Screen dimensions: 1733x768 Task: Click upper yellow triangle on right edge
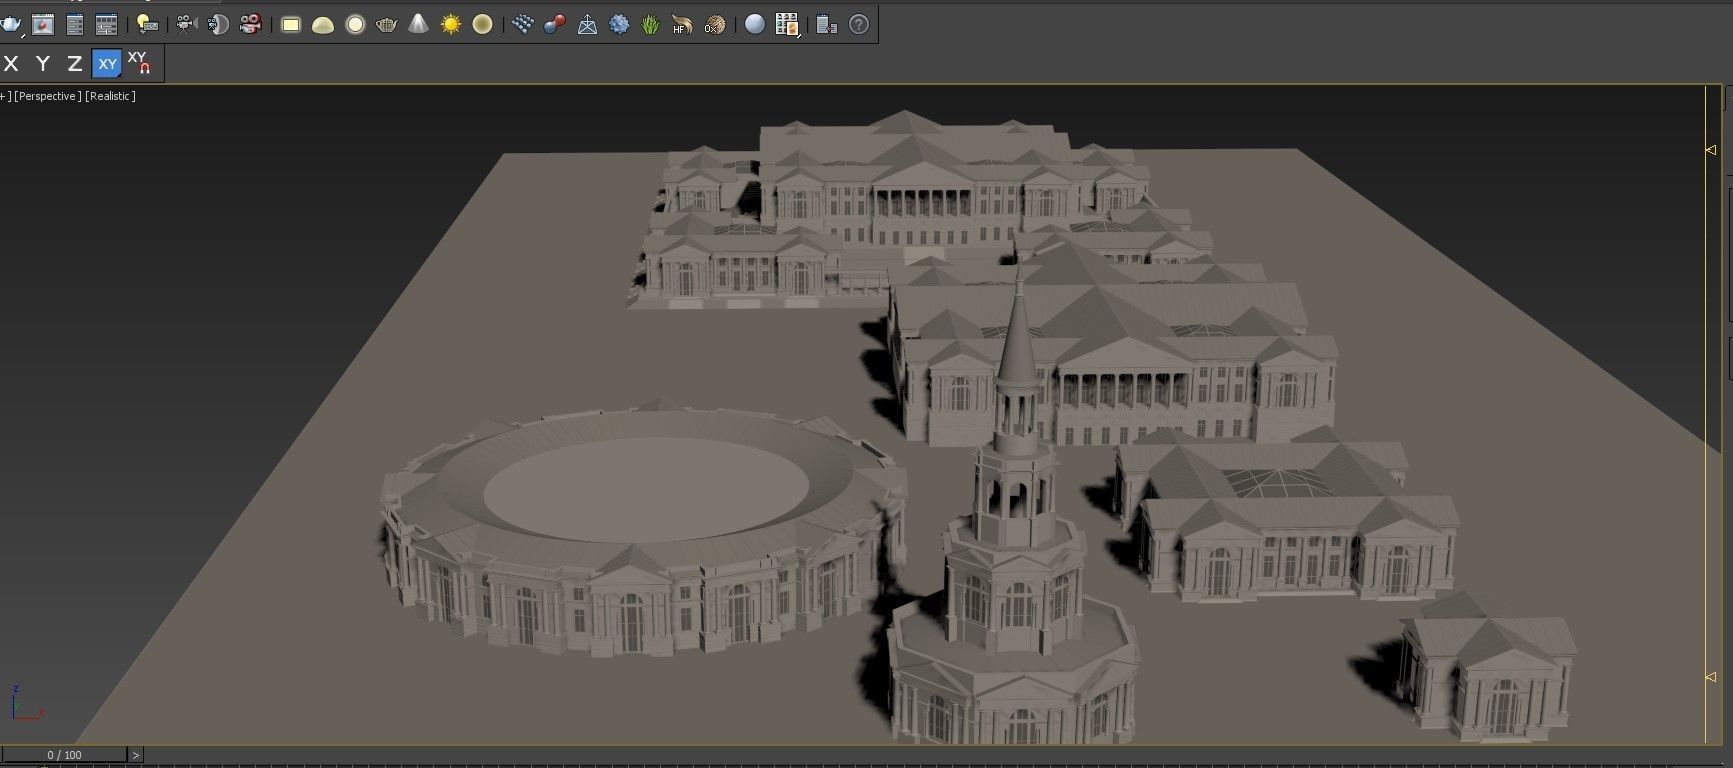[1711, 150]
